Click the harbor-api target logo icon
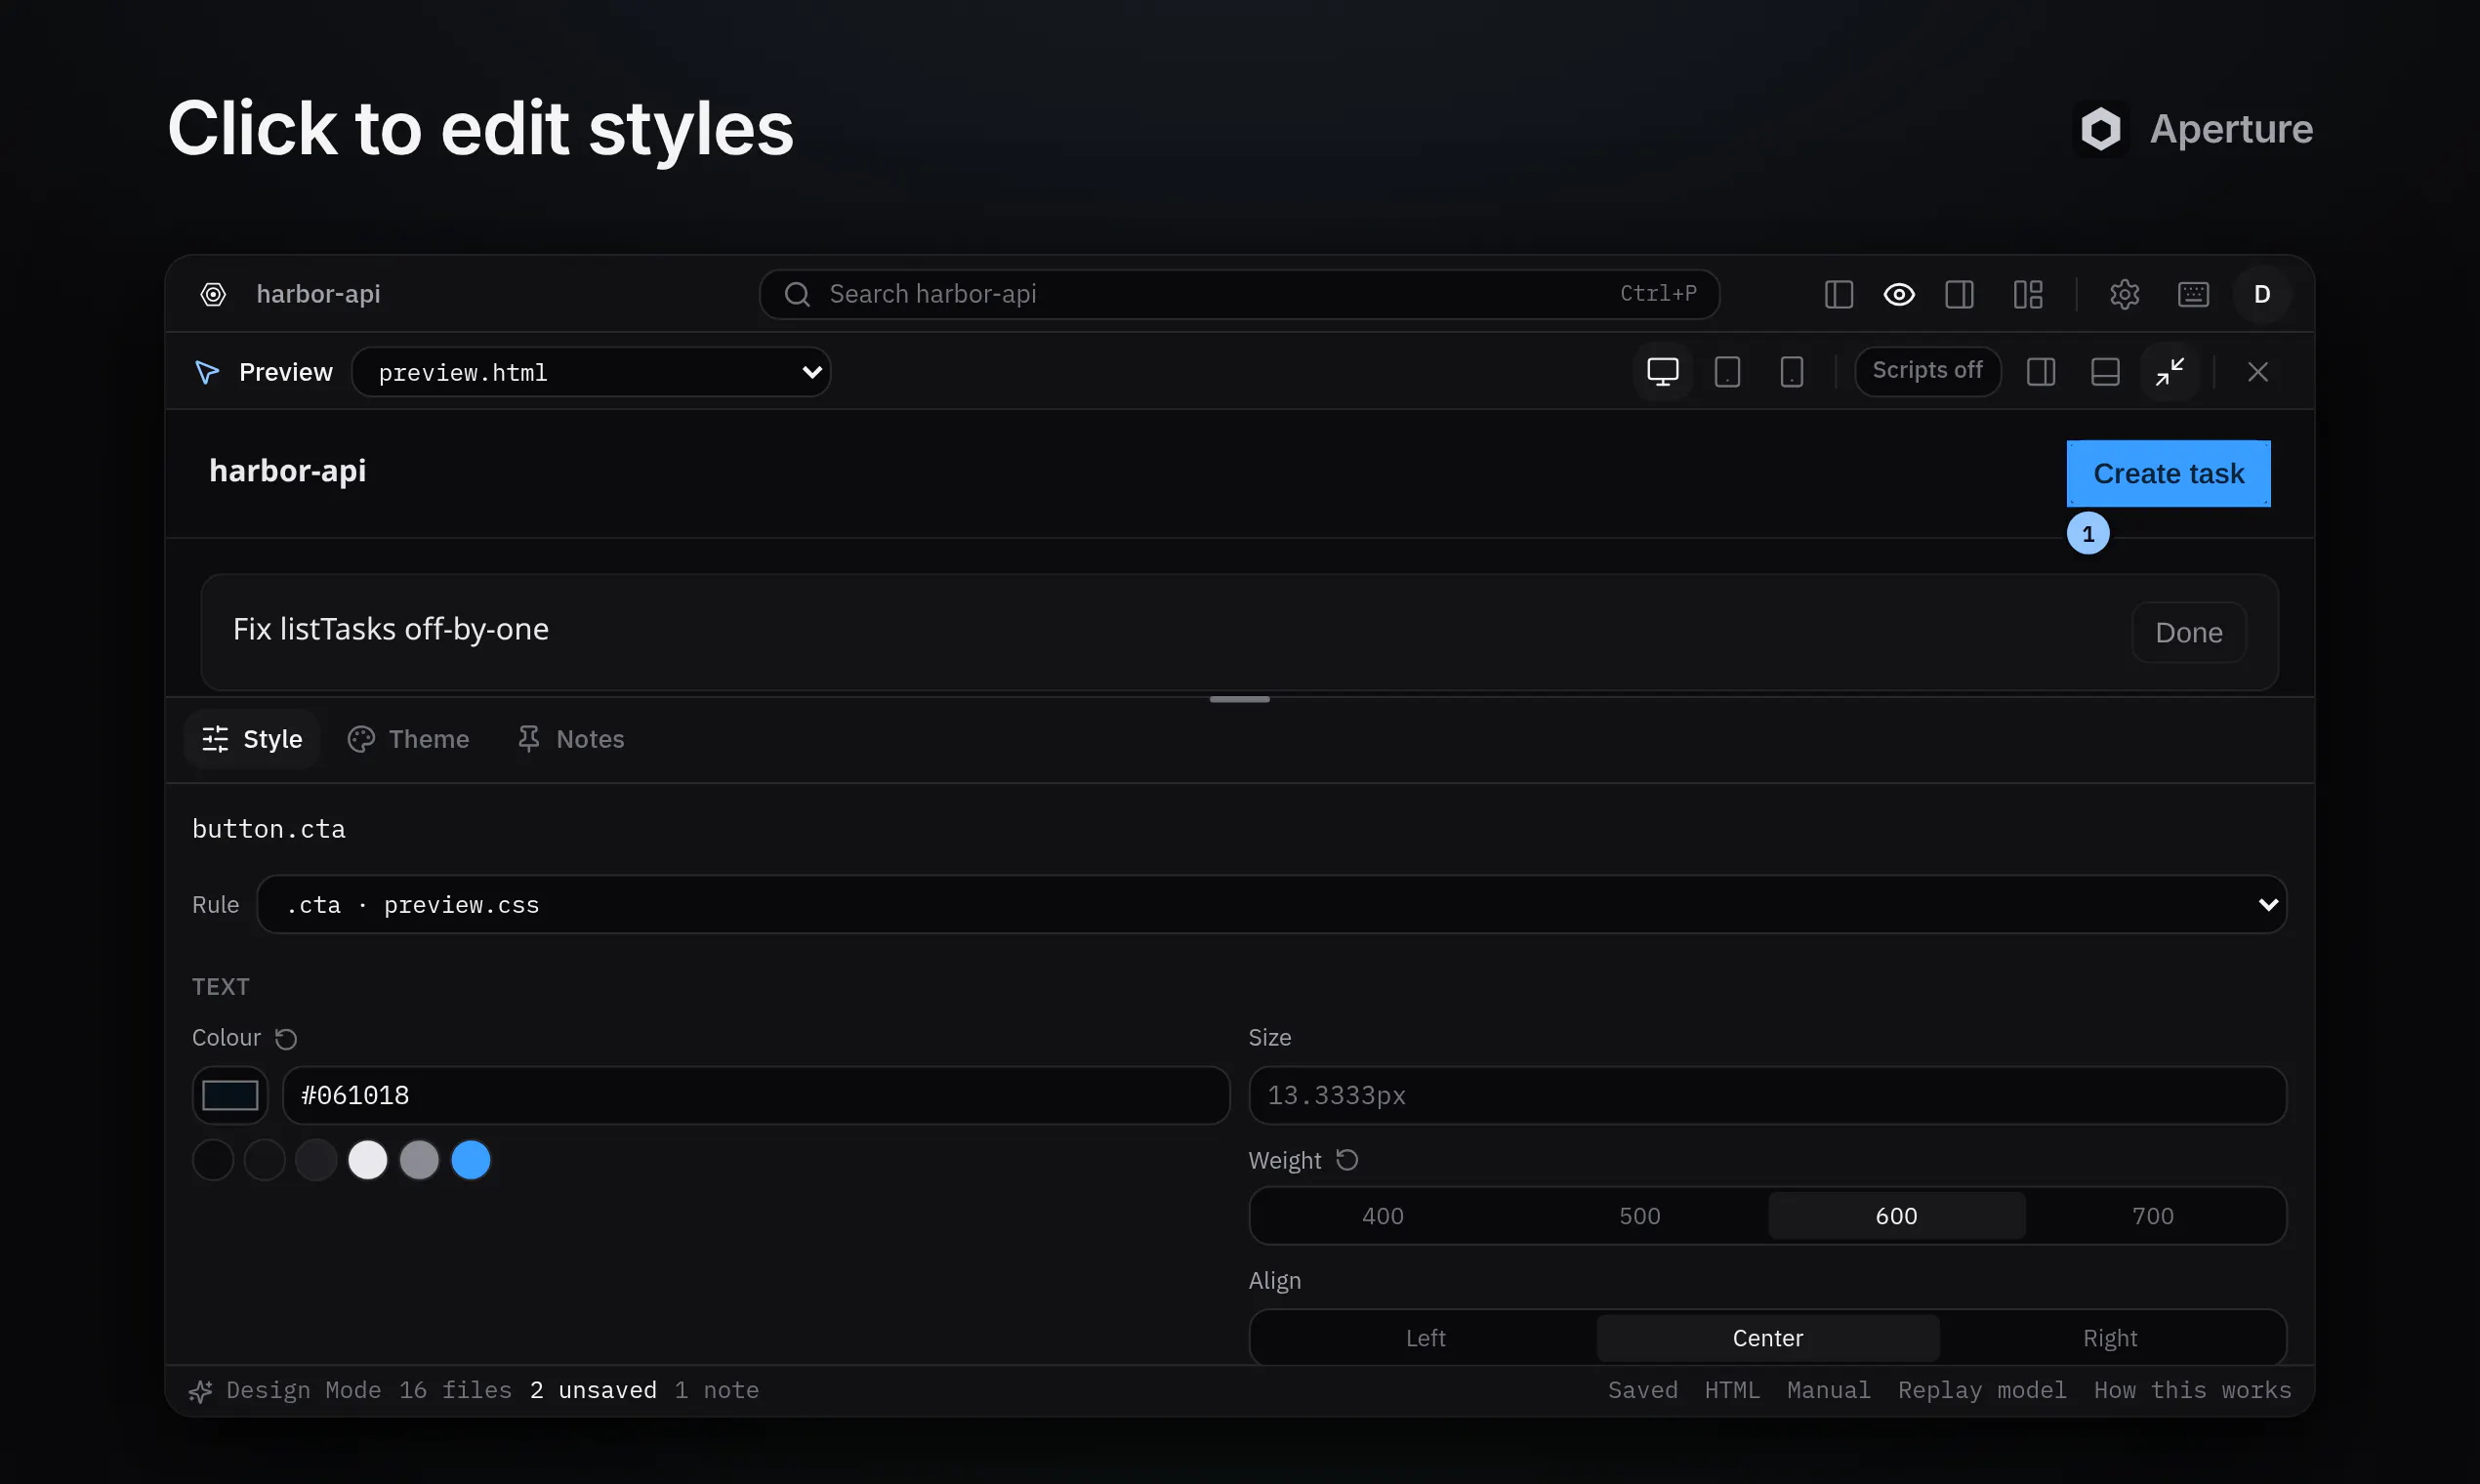 pos(213,294)
